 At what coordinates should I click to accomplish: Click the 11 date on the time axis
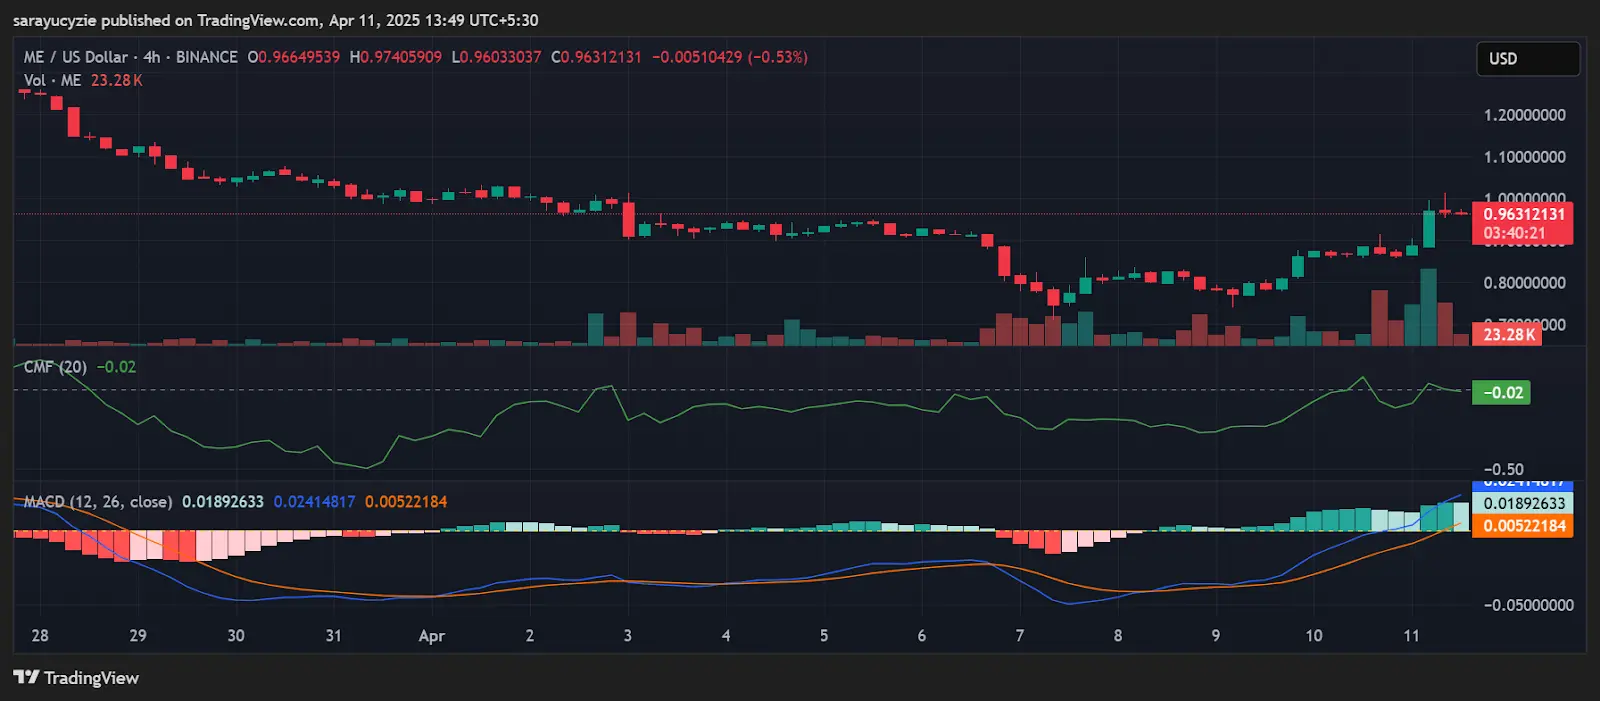1411,636
